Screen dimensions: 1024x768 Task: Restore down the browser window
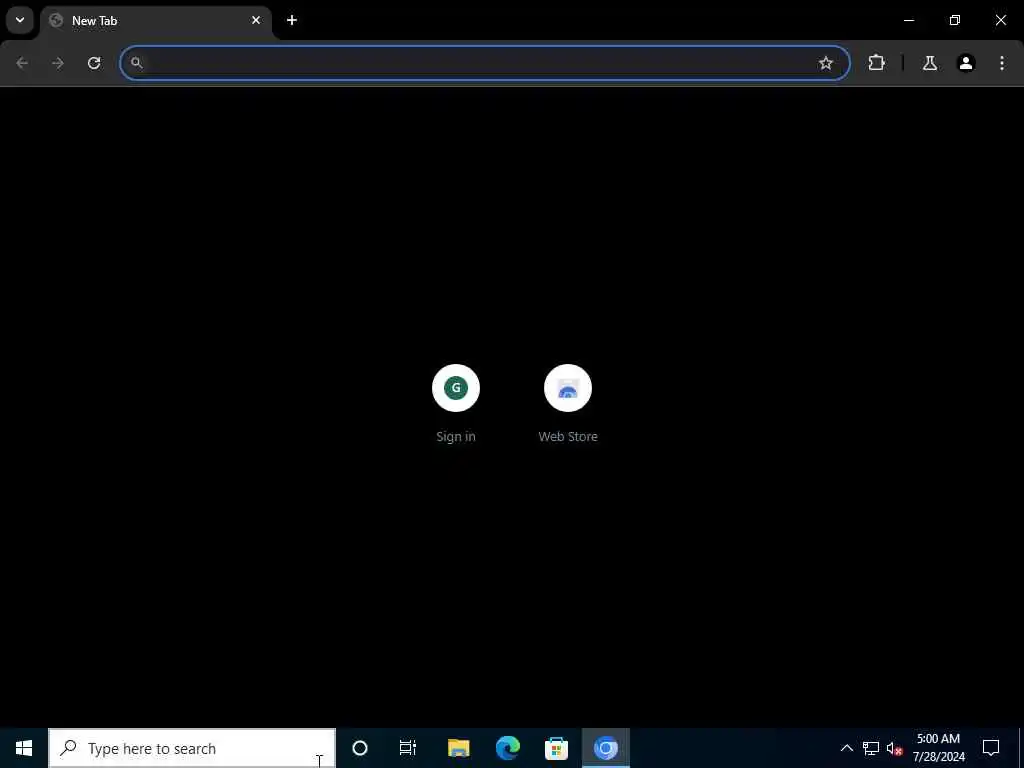coord(955,20)
